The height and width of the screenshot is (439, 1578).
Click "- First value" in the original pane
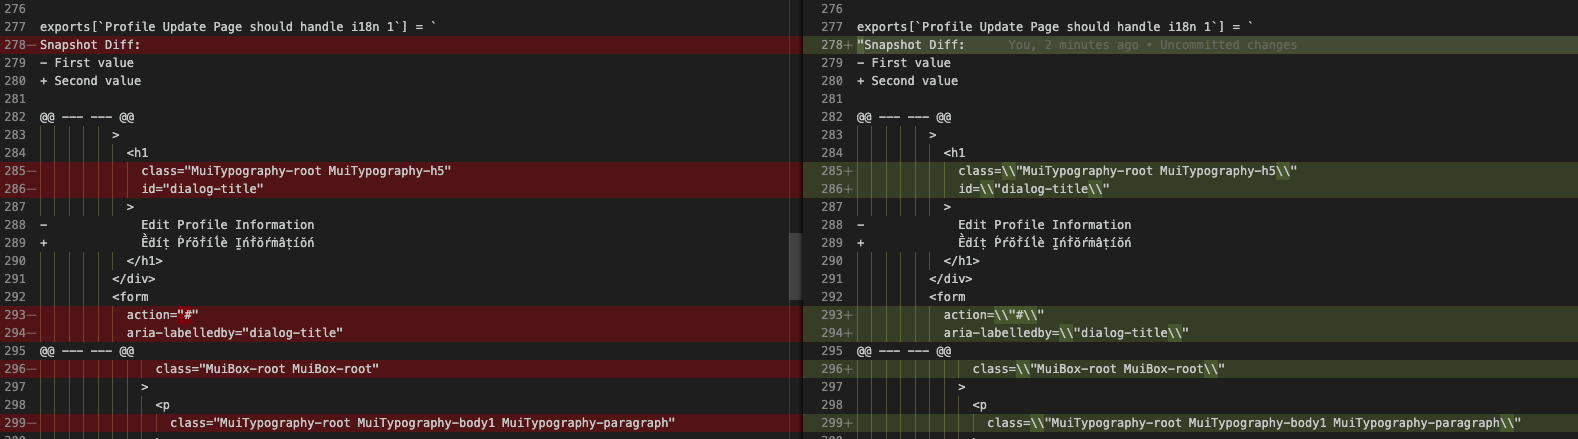(x=87, y=63)
